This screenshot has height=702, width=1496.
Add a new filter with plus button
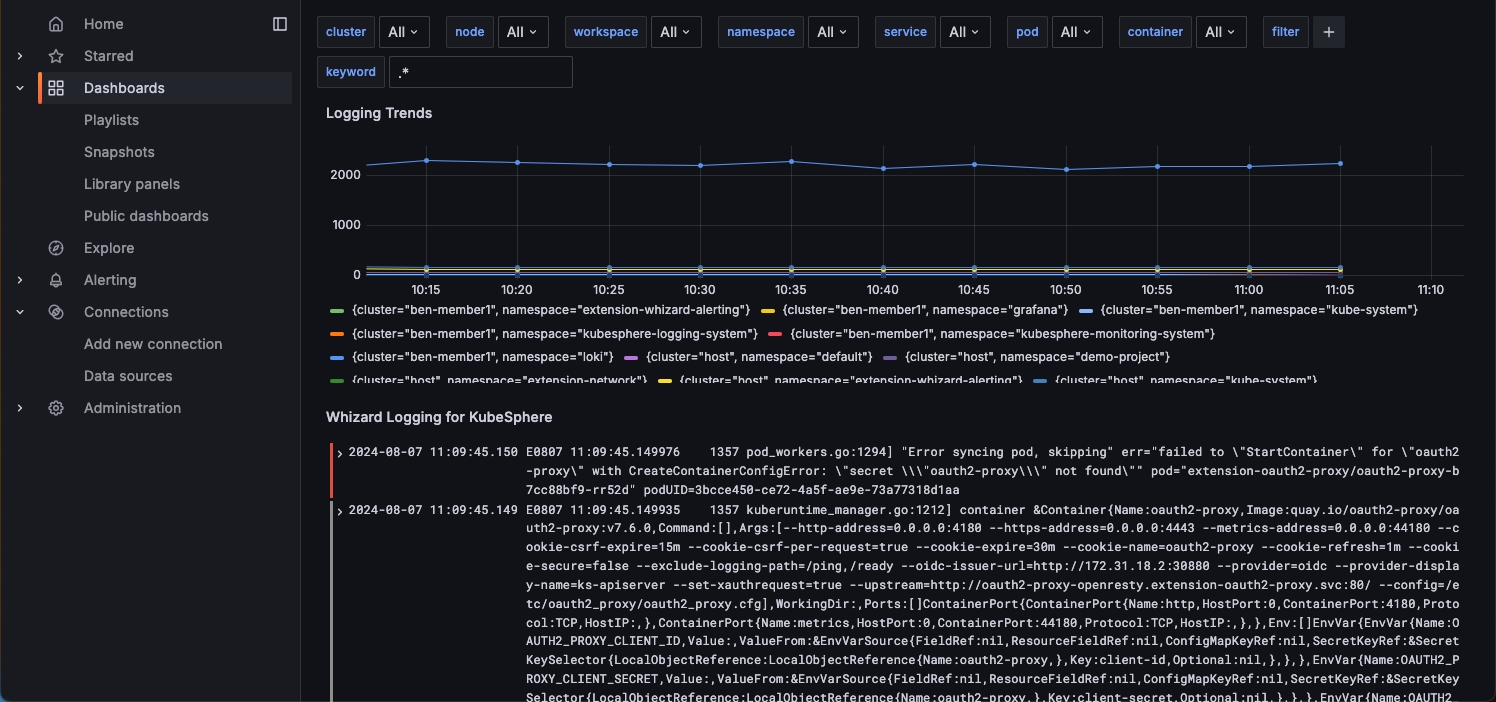[1328, 32]
